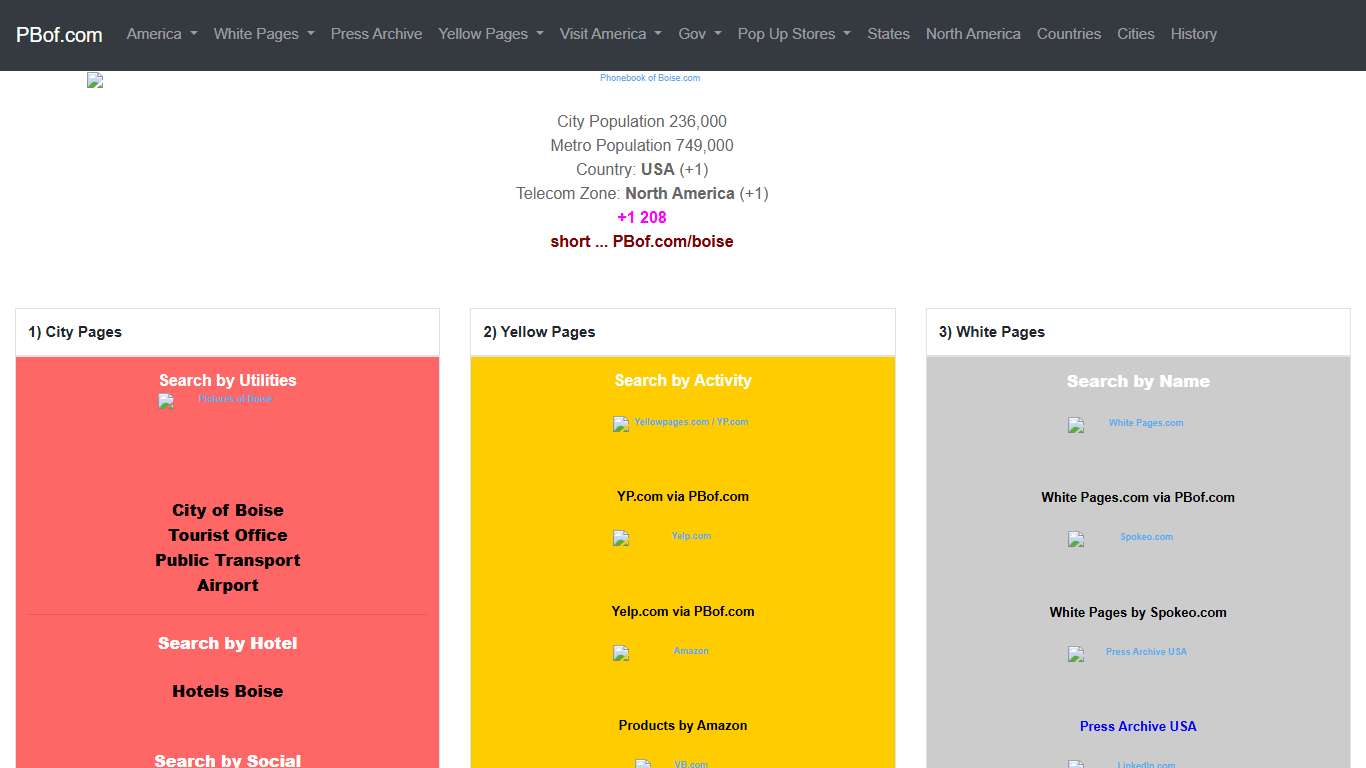Click the City of Boise link

pos(227,510)
